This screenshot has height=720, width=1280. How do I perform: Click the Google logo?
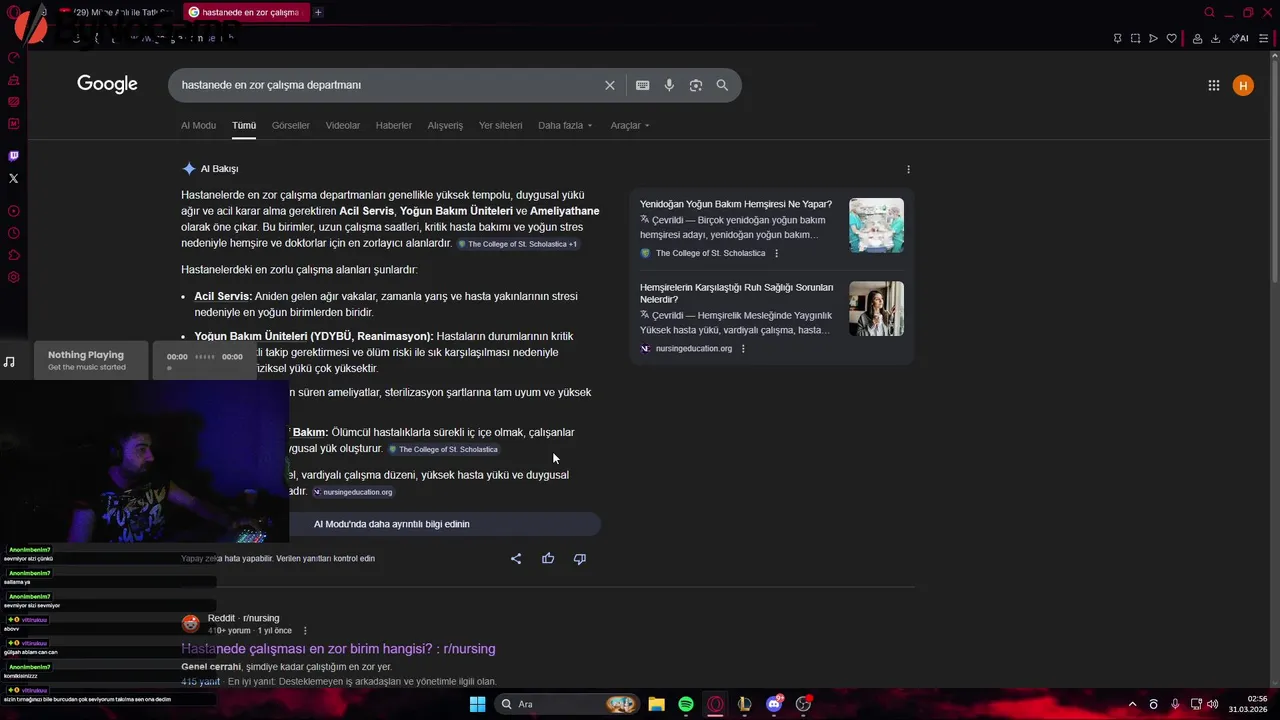point(107,84)
